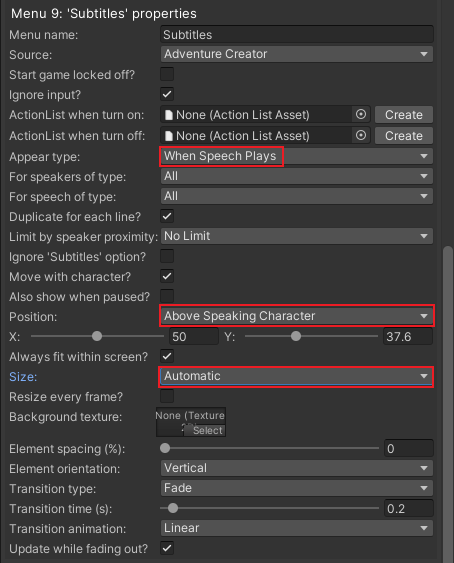Enable Also show when paused checkbox

click(x=167, y=296)
